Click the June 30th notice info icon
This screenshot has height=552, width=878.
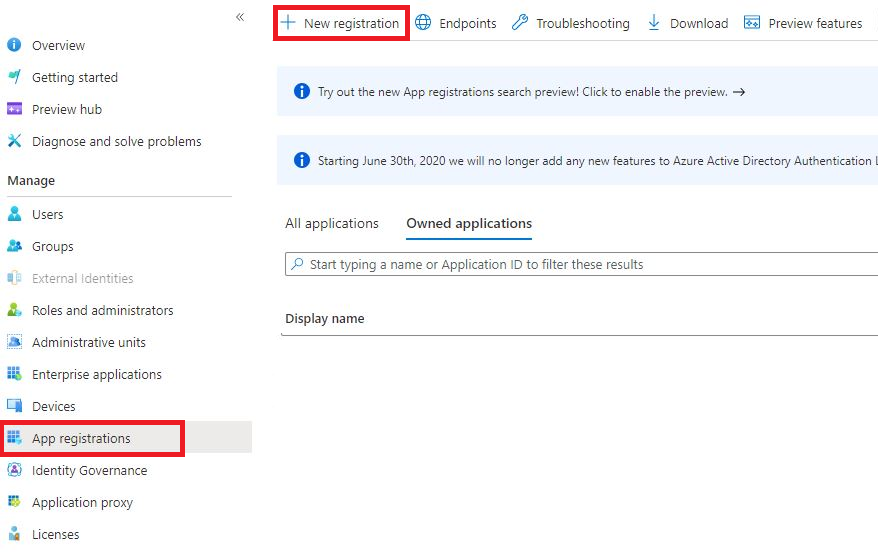pos(302,160)
